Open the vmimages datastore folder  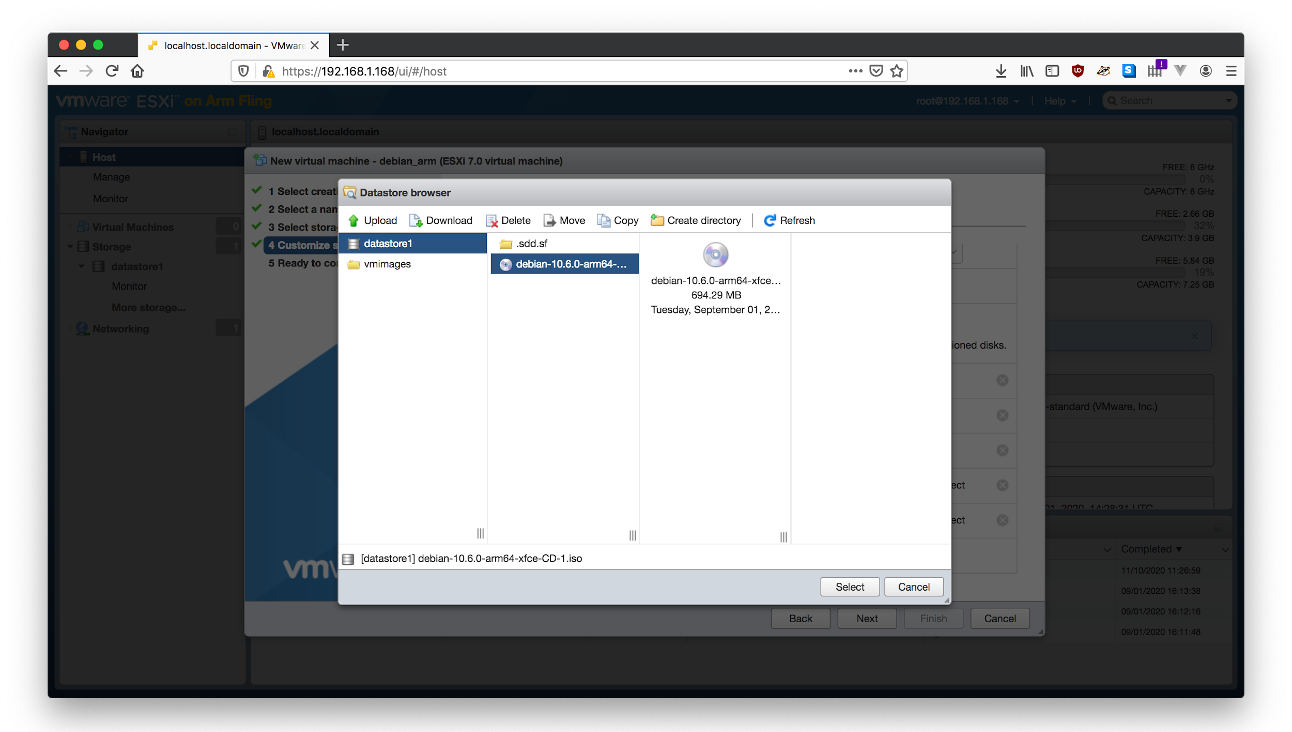(x=413, y=264)
